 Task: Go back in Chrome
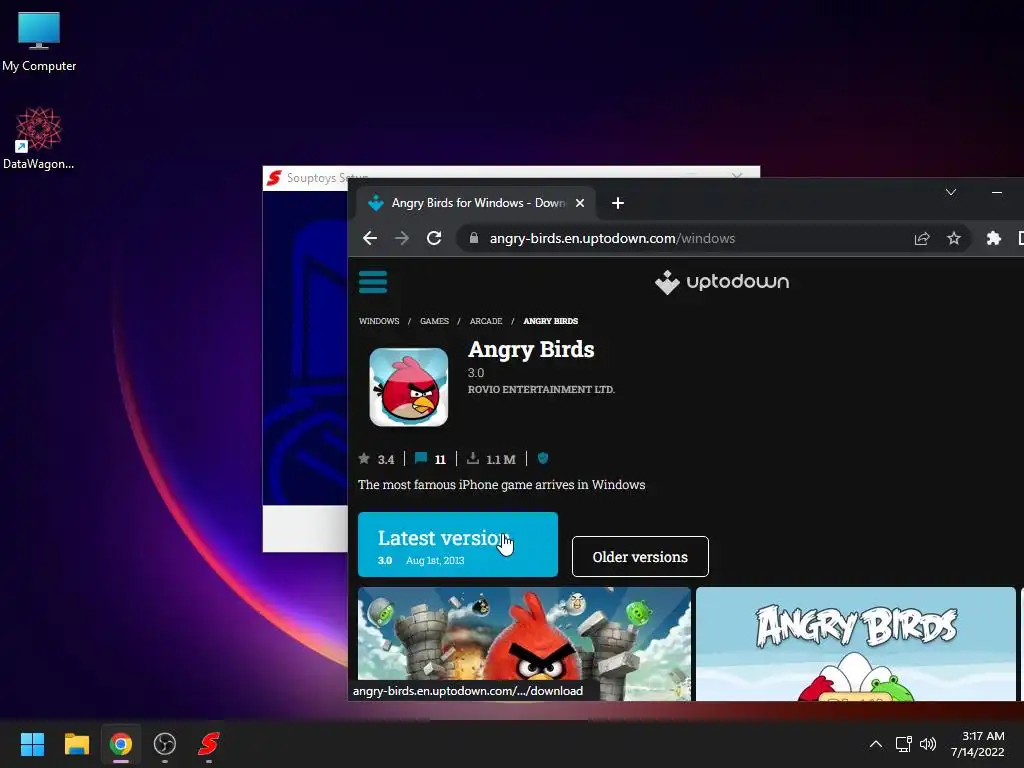pyautogui.click(x=370, y=238)
